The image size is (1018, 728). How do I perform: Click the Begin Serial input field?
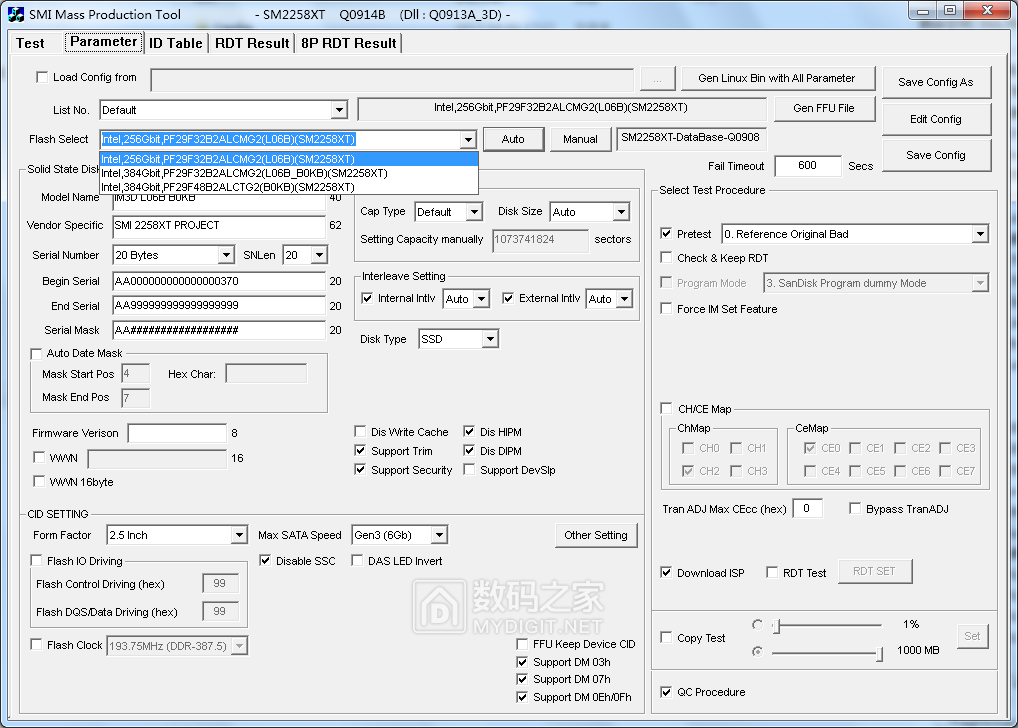click(219, 281)
